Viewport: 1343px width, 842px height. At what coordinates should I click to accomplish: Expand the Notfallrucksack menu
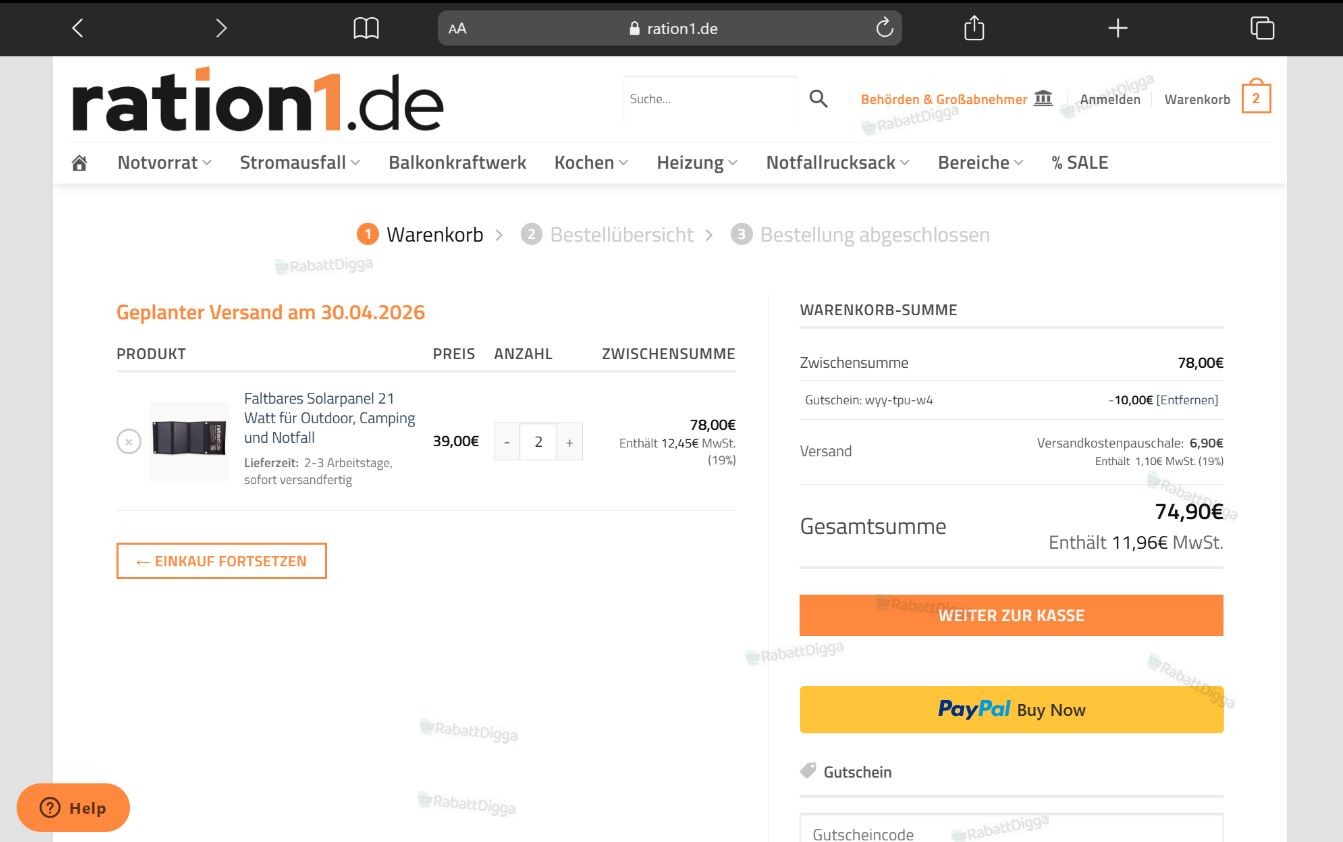[838, 163]
